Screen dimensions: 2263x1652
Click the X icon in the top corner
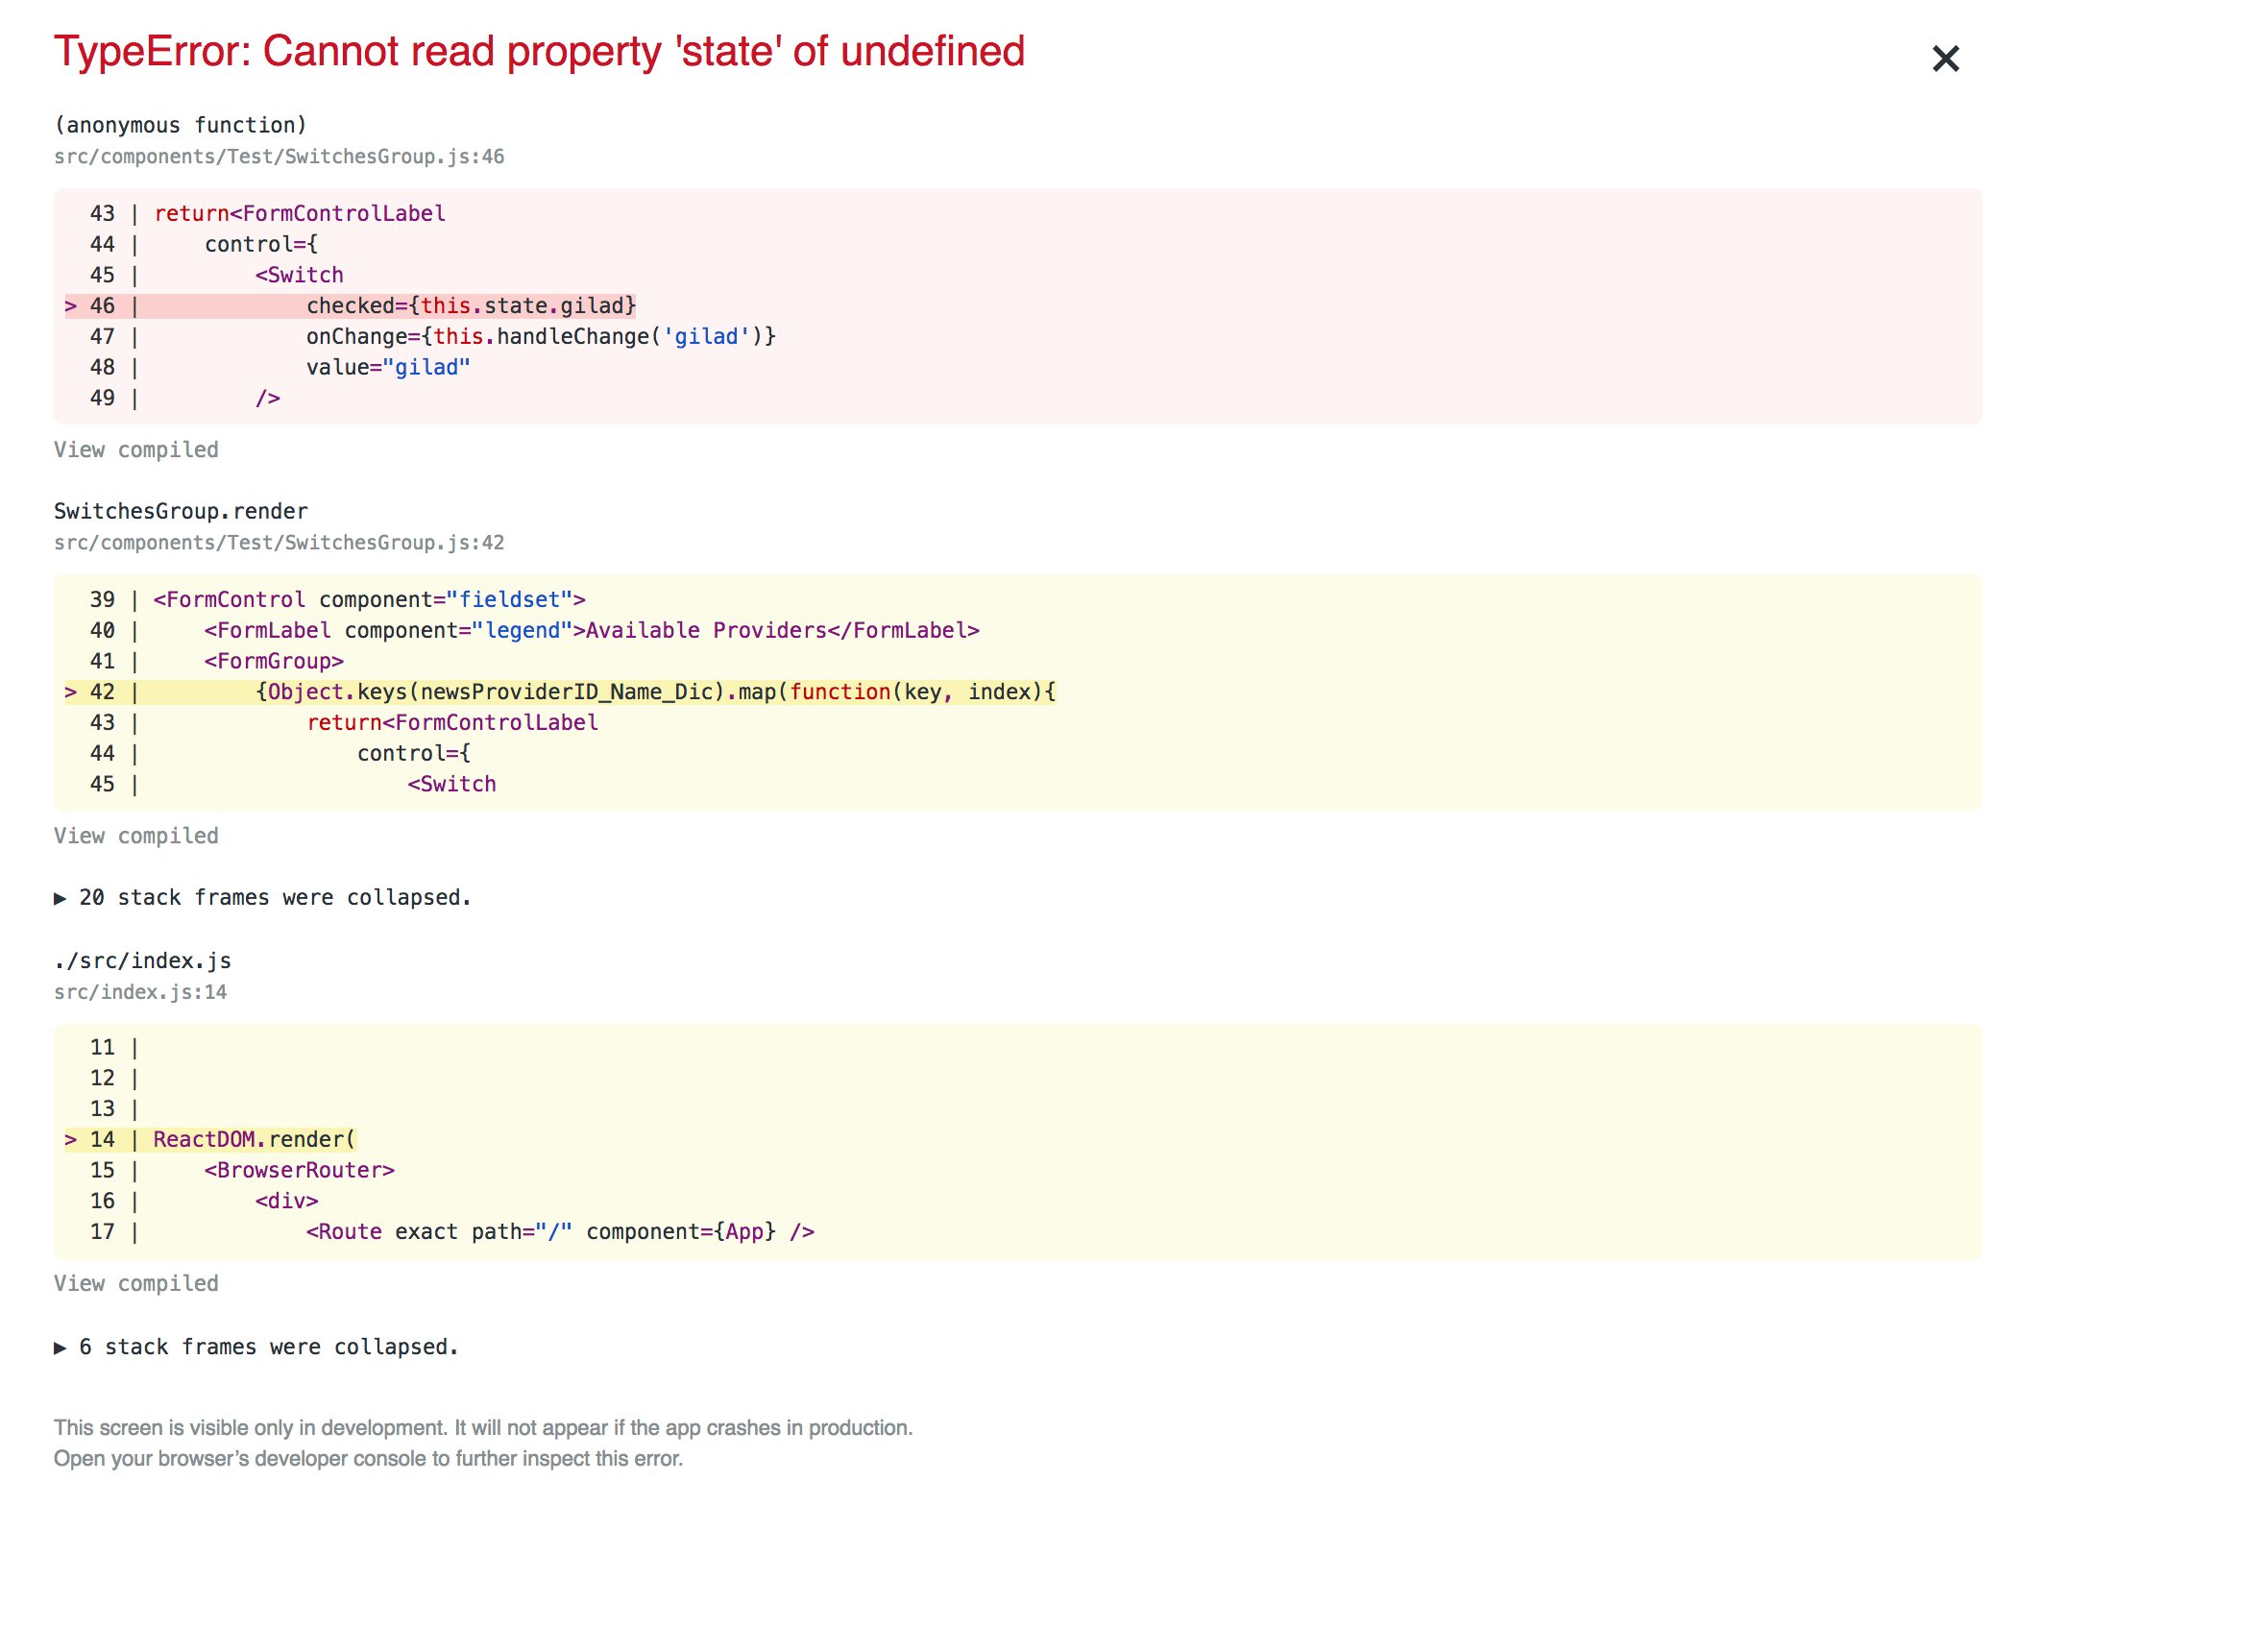(1944, 59)
